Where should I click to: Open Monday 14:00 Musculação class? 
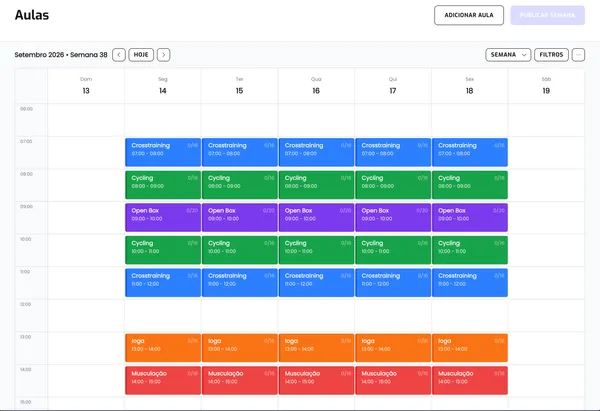pos(163,380)
